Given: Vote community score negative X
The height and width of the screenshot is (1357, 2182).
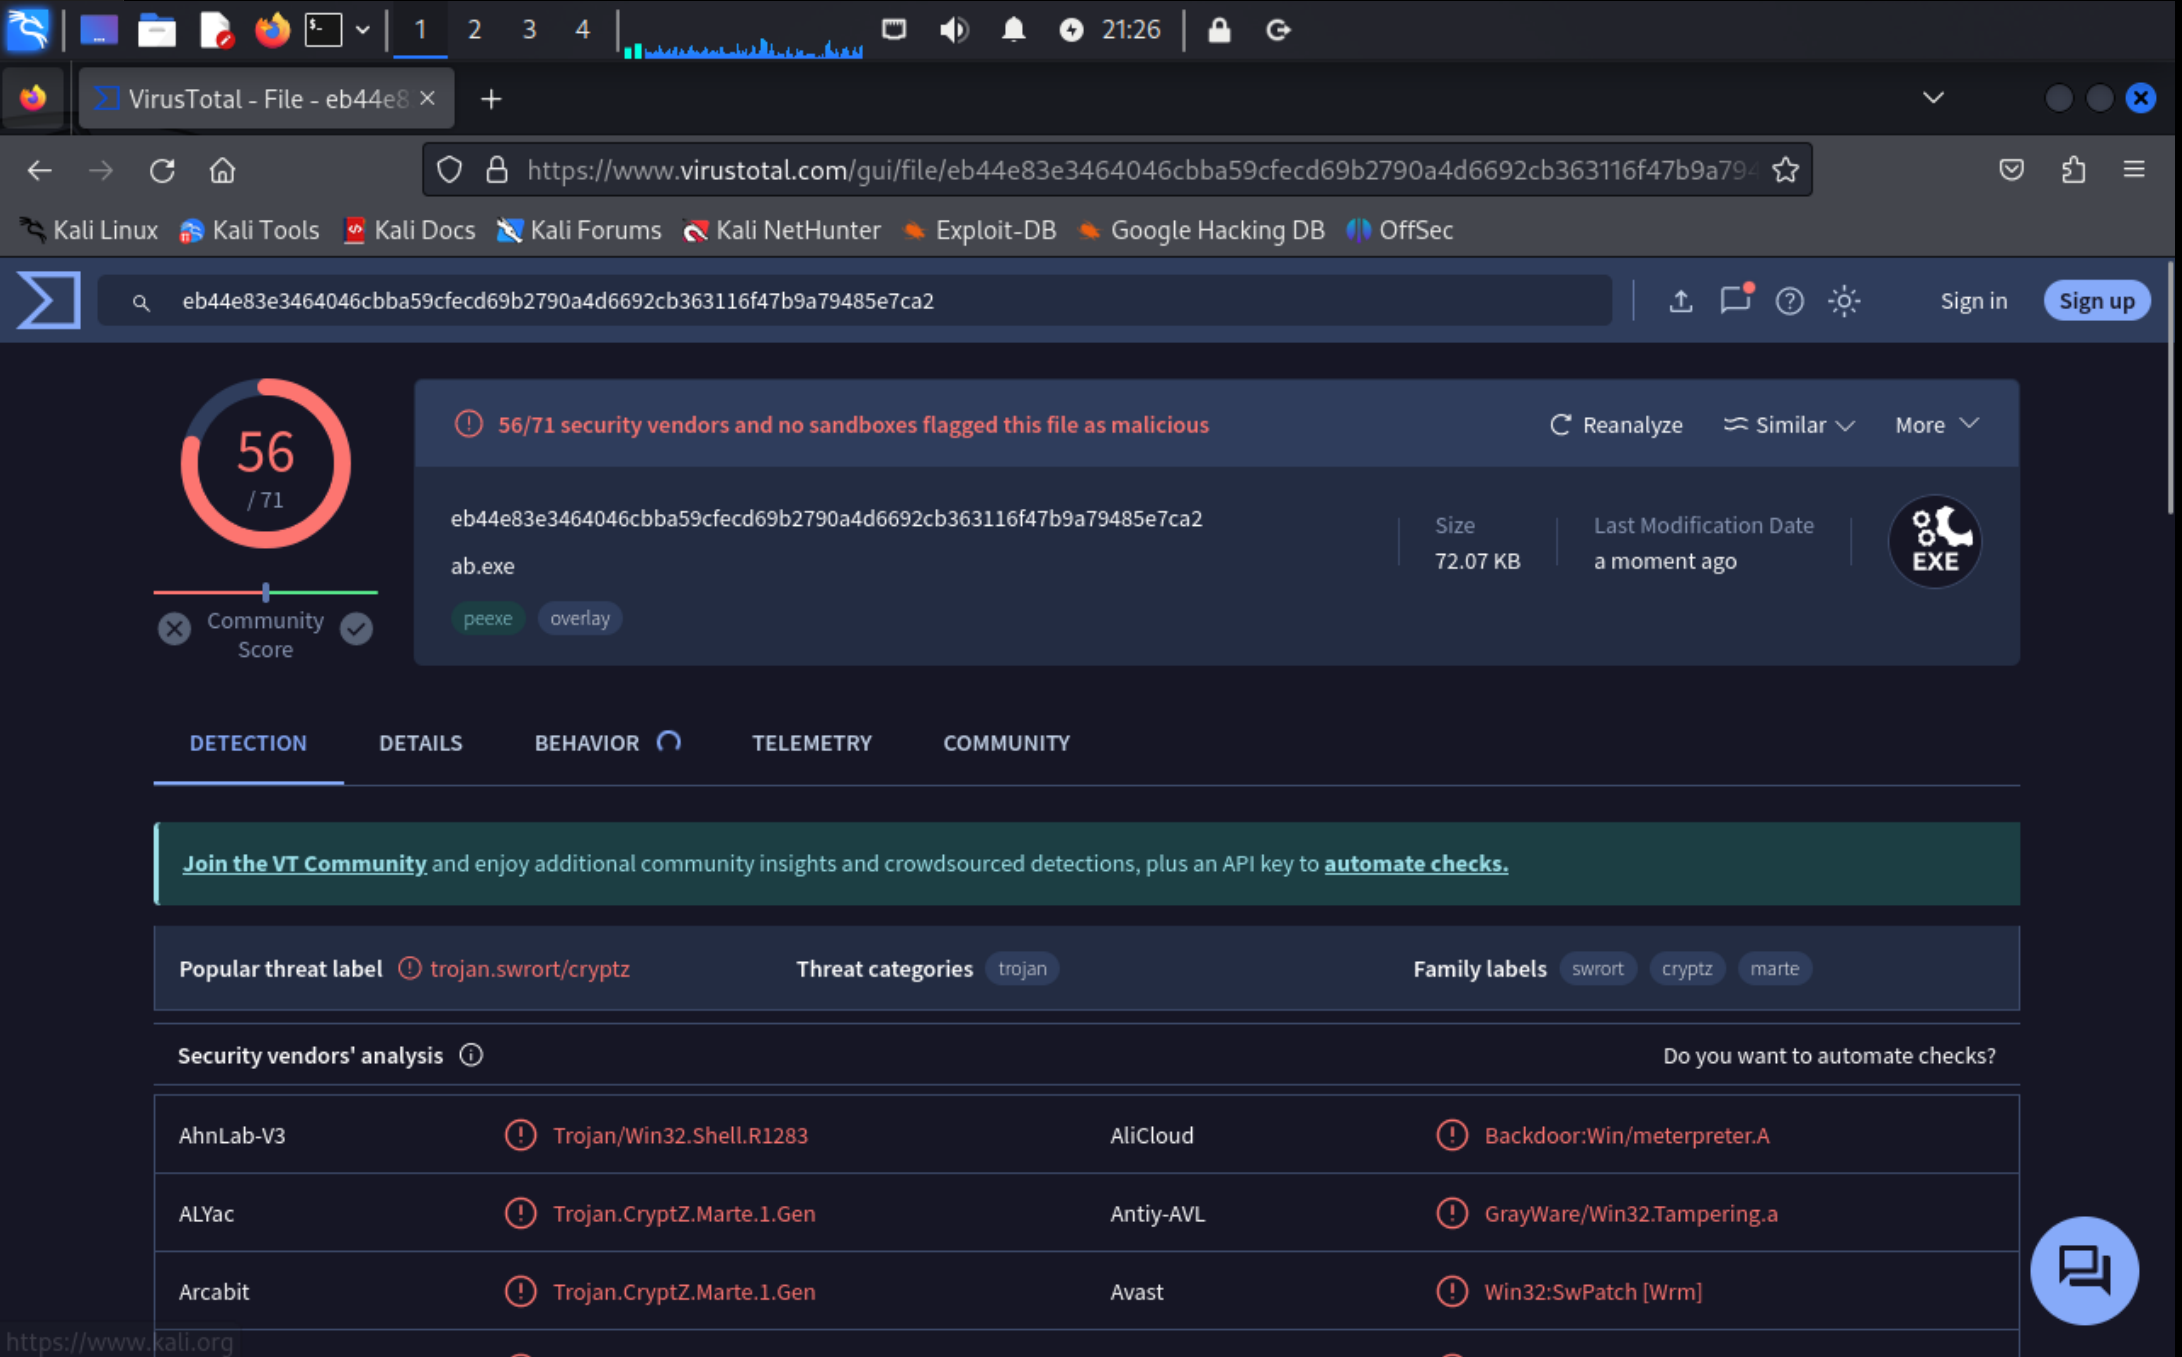Looking at the screenshot, I should pos(174,628).
